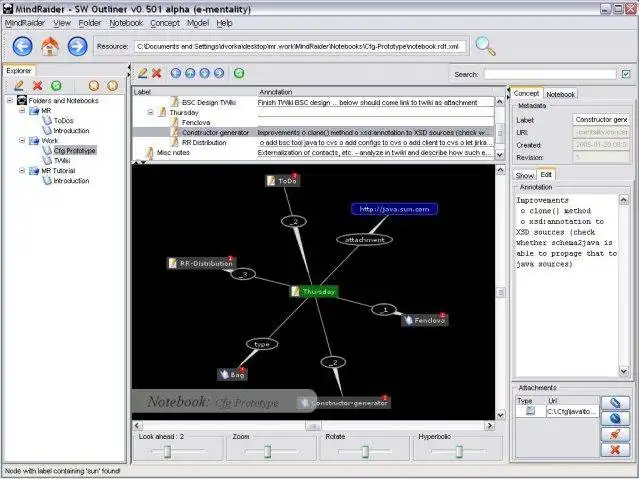Click the Label column header
Image resolution: width=639 pixels, height=479 pixels.
(195, 92)
